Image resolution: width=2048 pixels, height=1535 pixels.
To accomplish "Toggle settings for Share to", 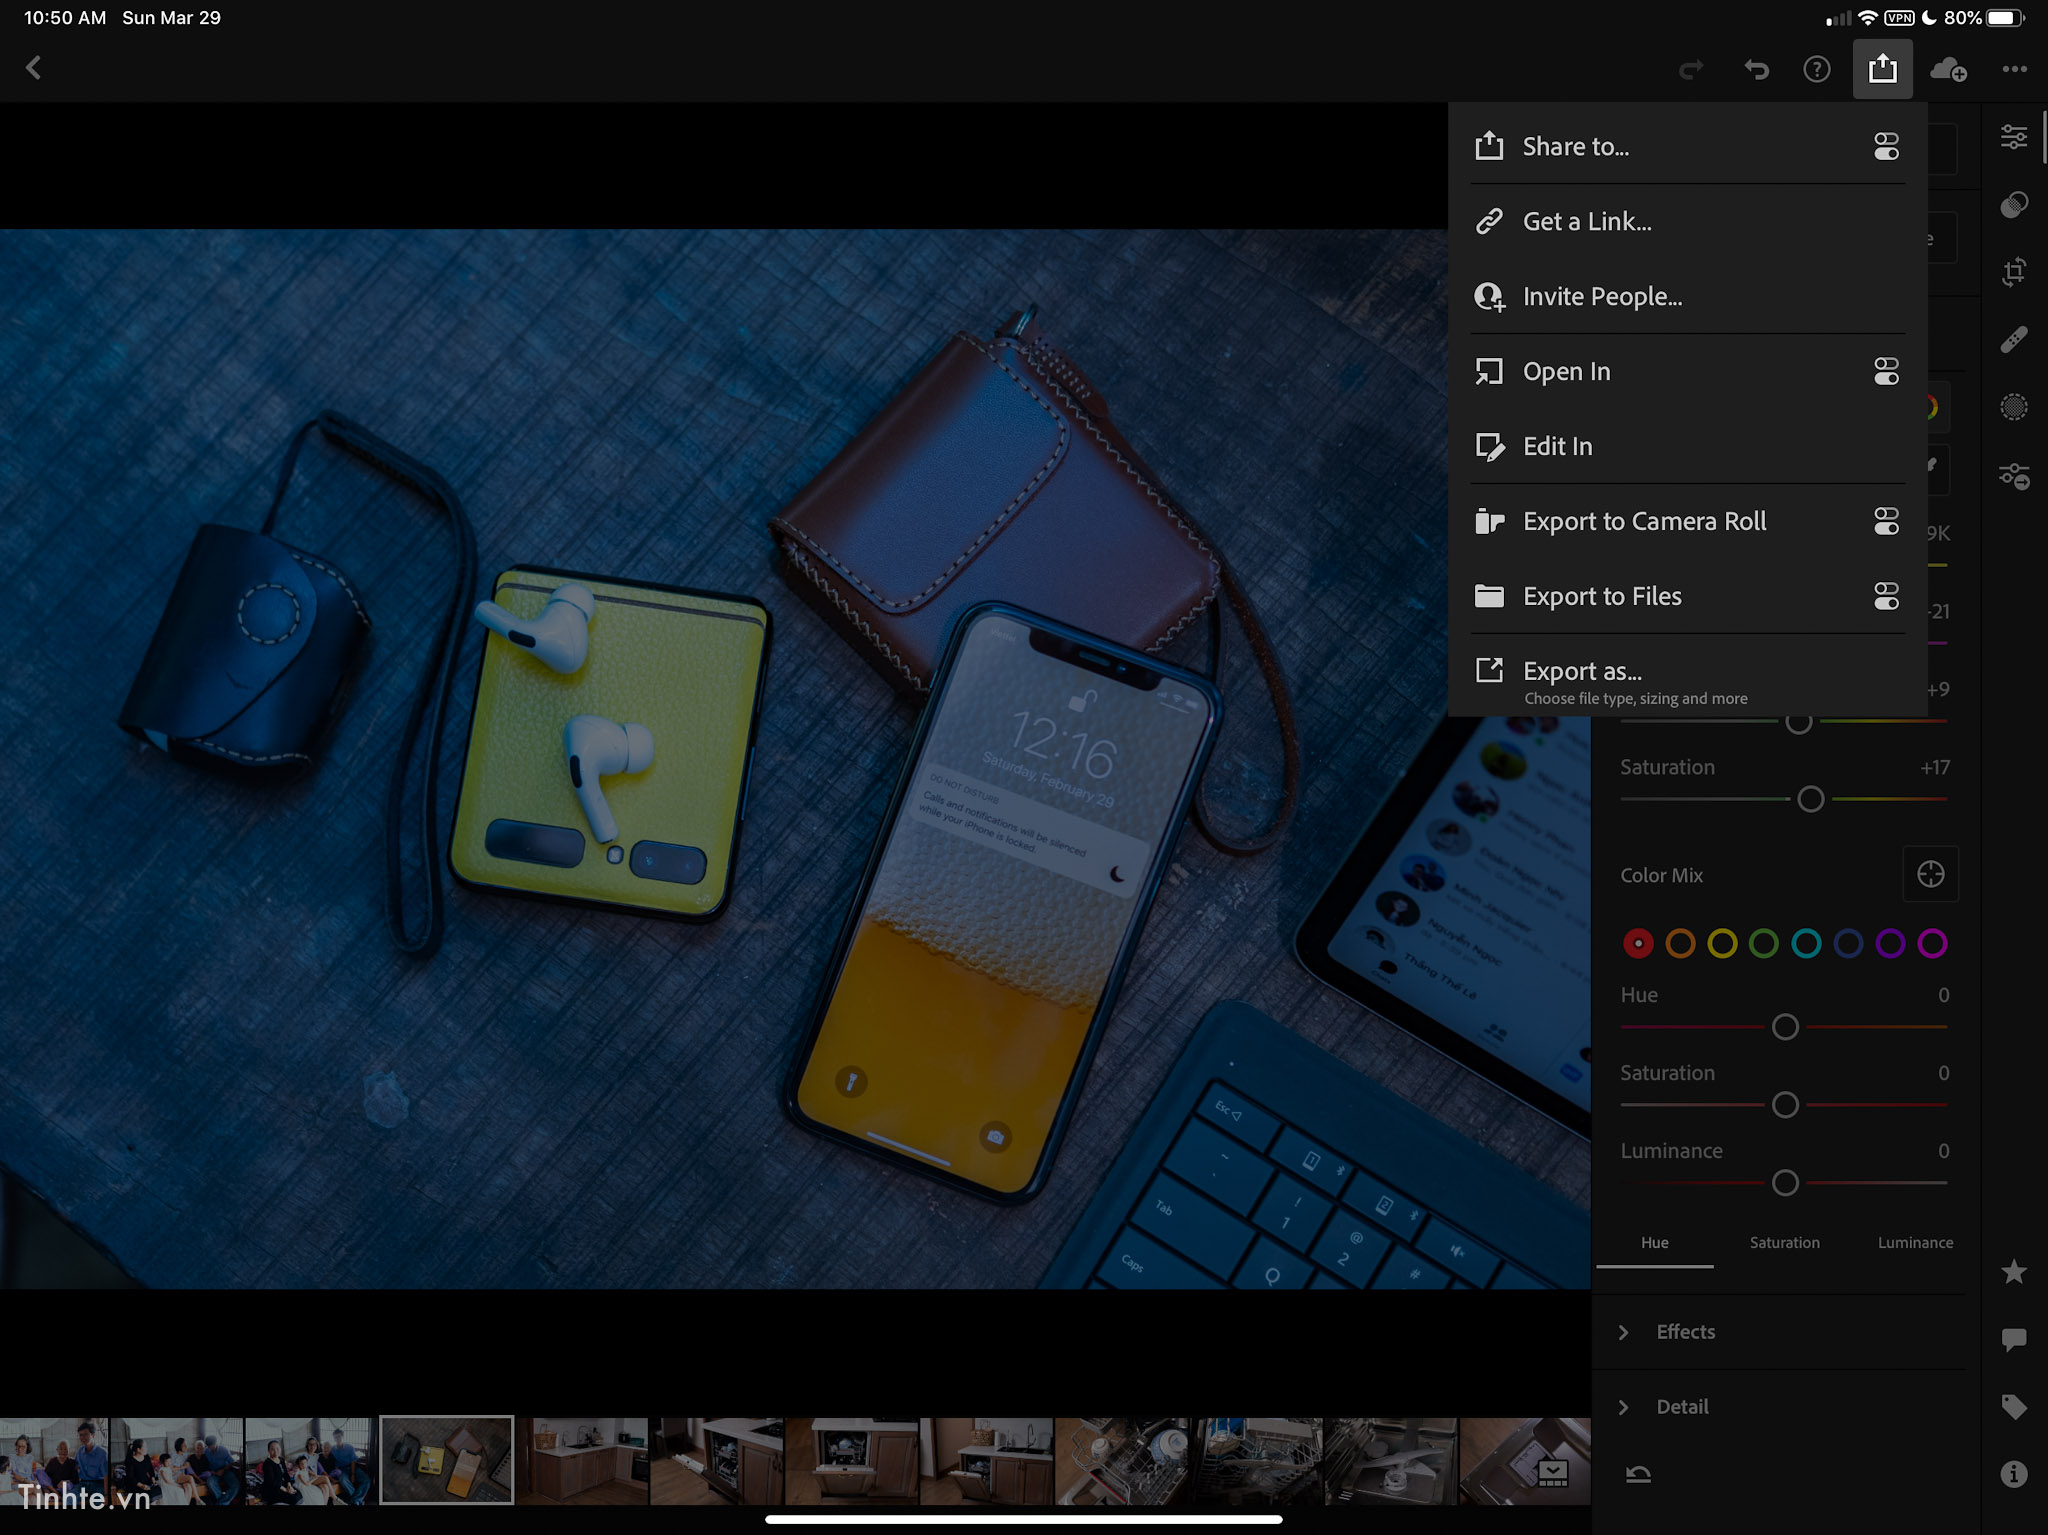I will click(1886, 147).
